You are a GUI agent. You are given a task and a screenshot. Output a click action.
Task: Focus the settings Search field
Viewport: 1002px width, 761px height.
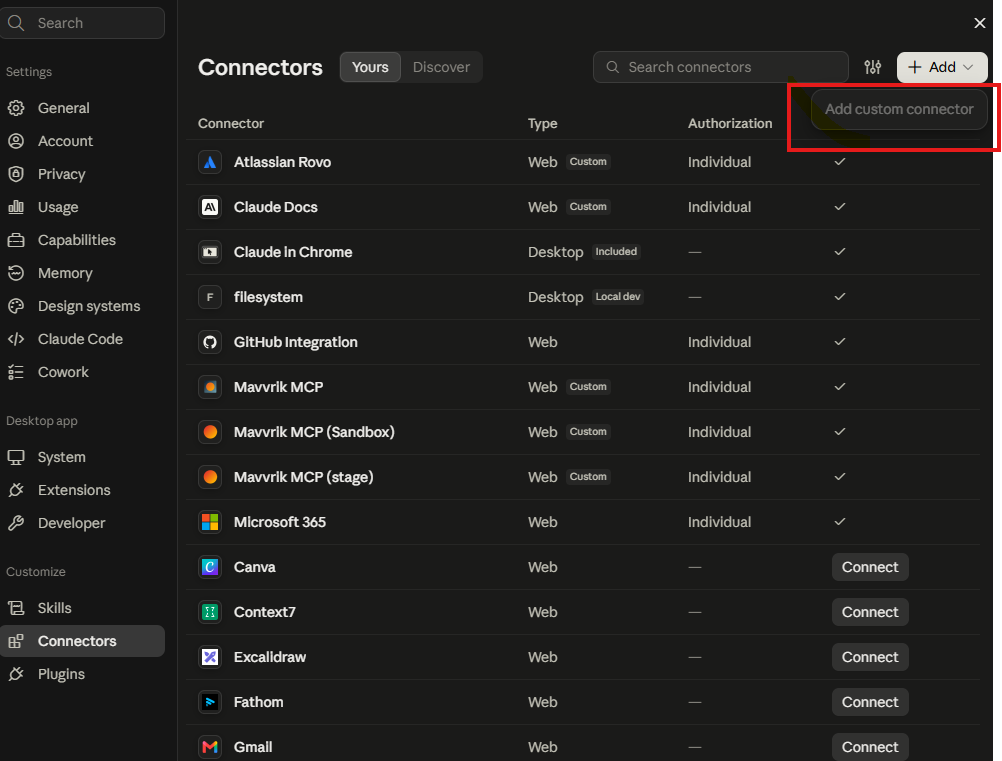82,23
